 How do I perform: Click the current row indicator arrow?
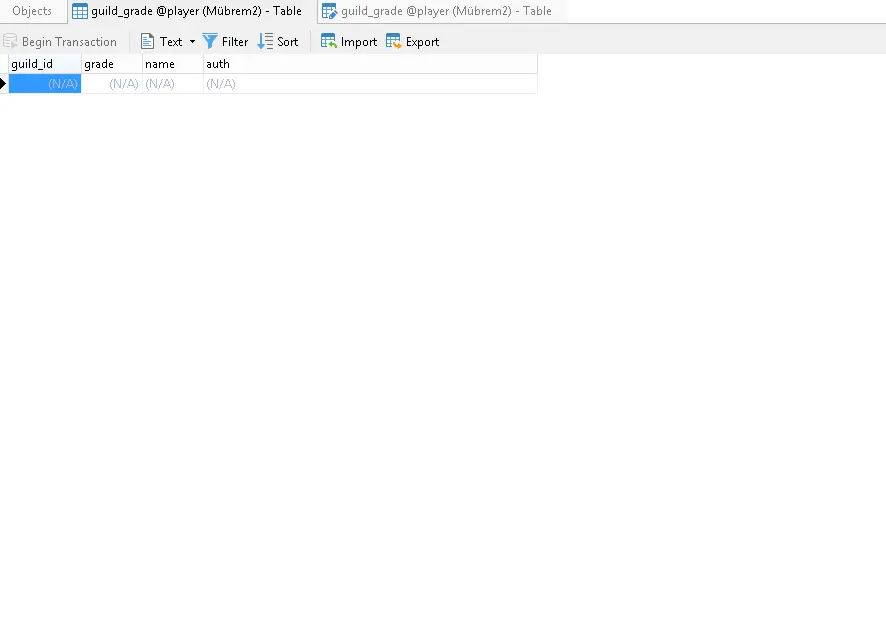click(x=3, y=84)
